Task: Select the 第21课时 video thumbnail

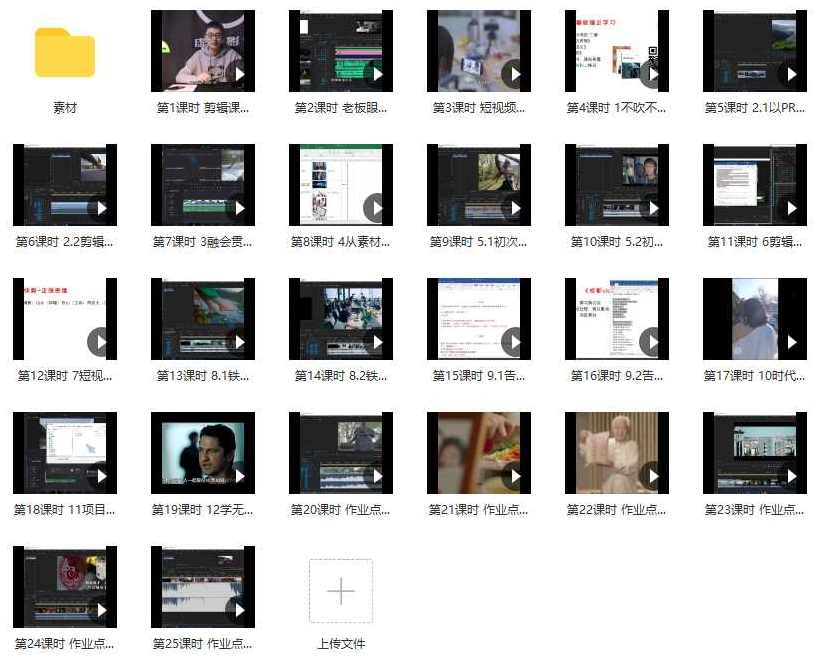Action: pyautogui.click(x=478, y=453)
